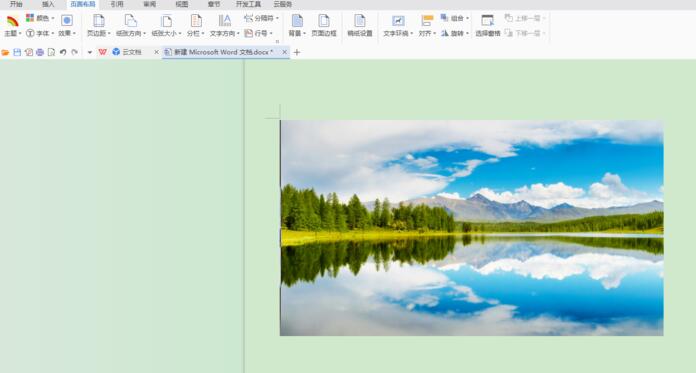Click the 分栏 (Columns) icon
The height and width of the screenshot is (373, 696).
point(196,21)
